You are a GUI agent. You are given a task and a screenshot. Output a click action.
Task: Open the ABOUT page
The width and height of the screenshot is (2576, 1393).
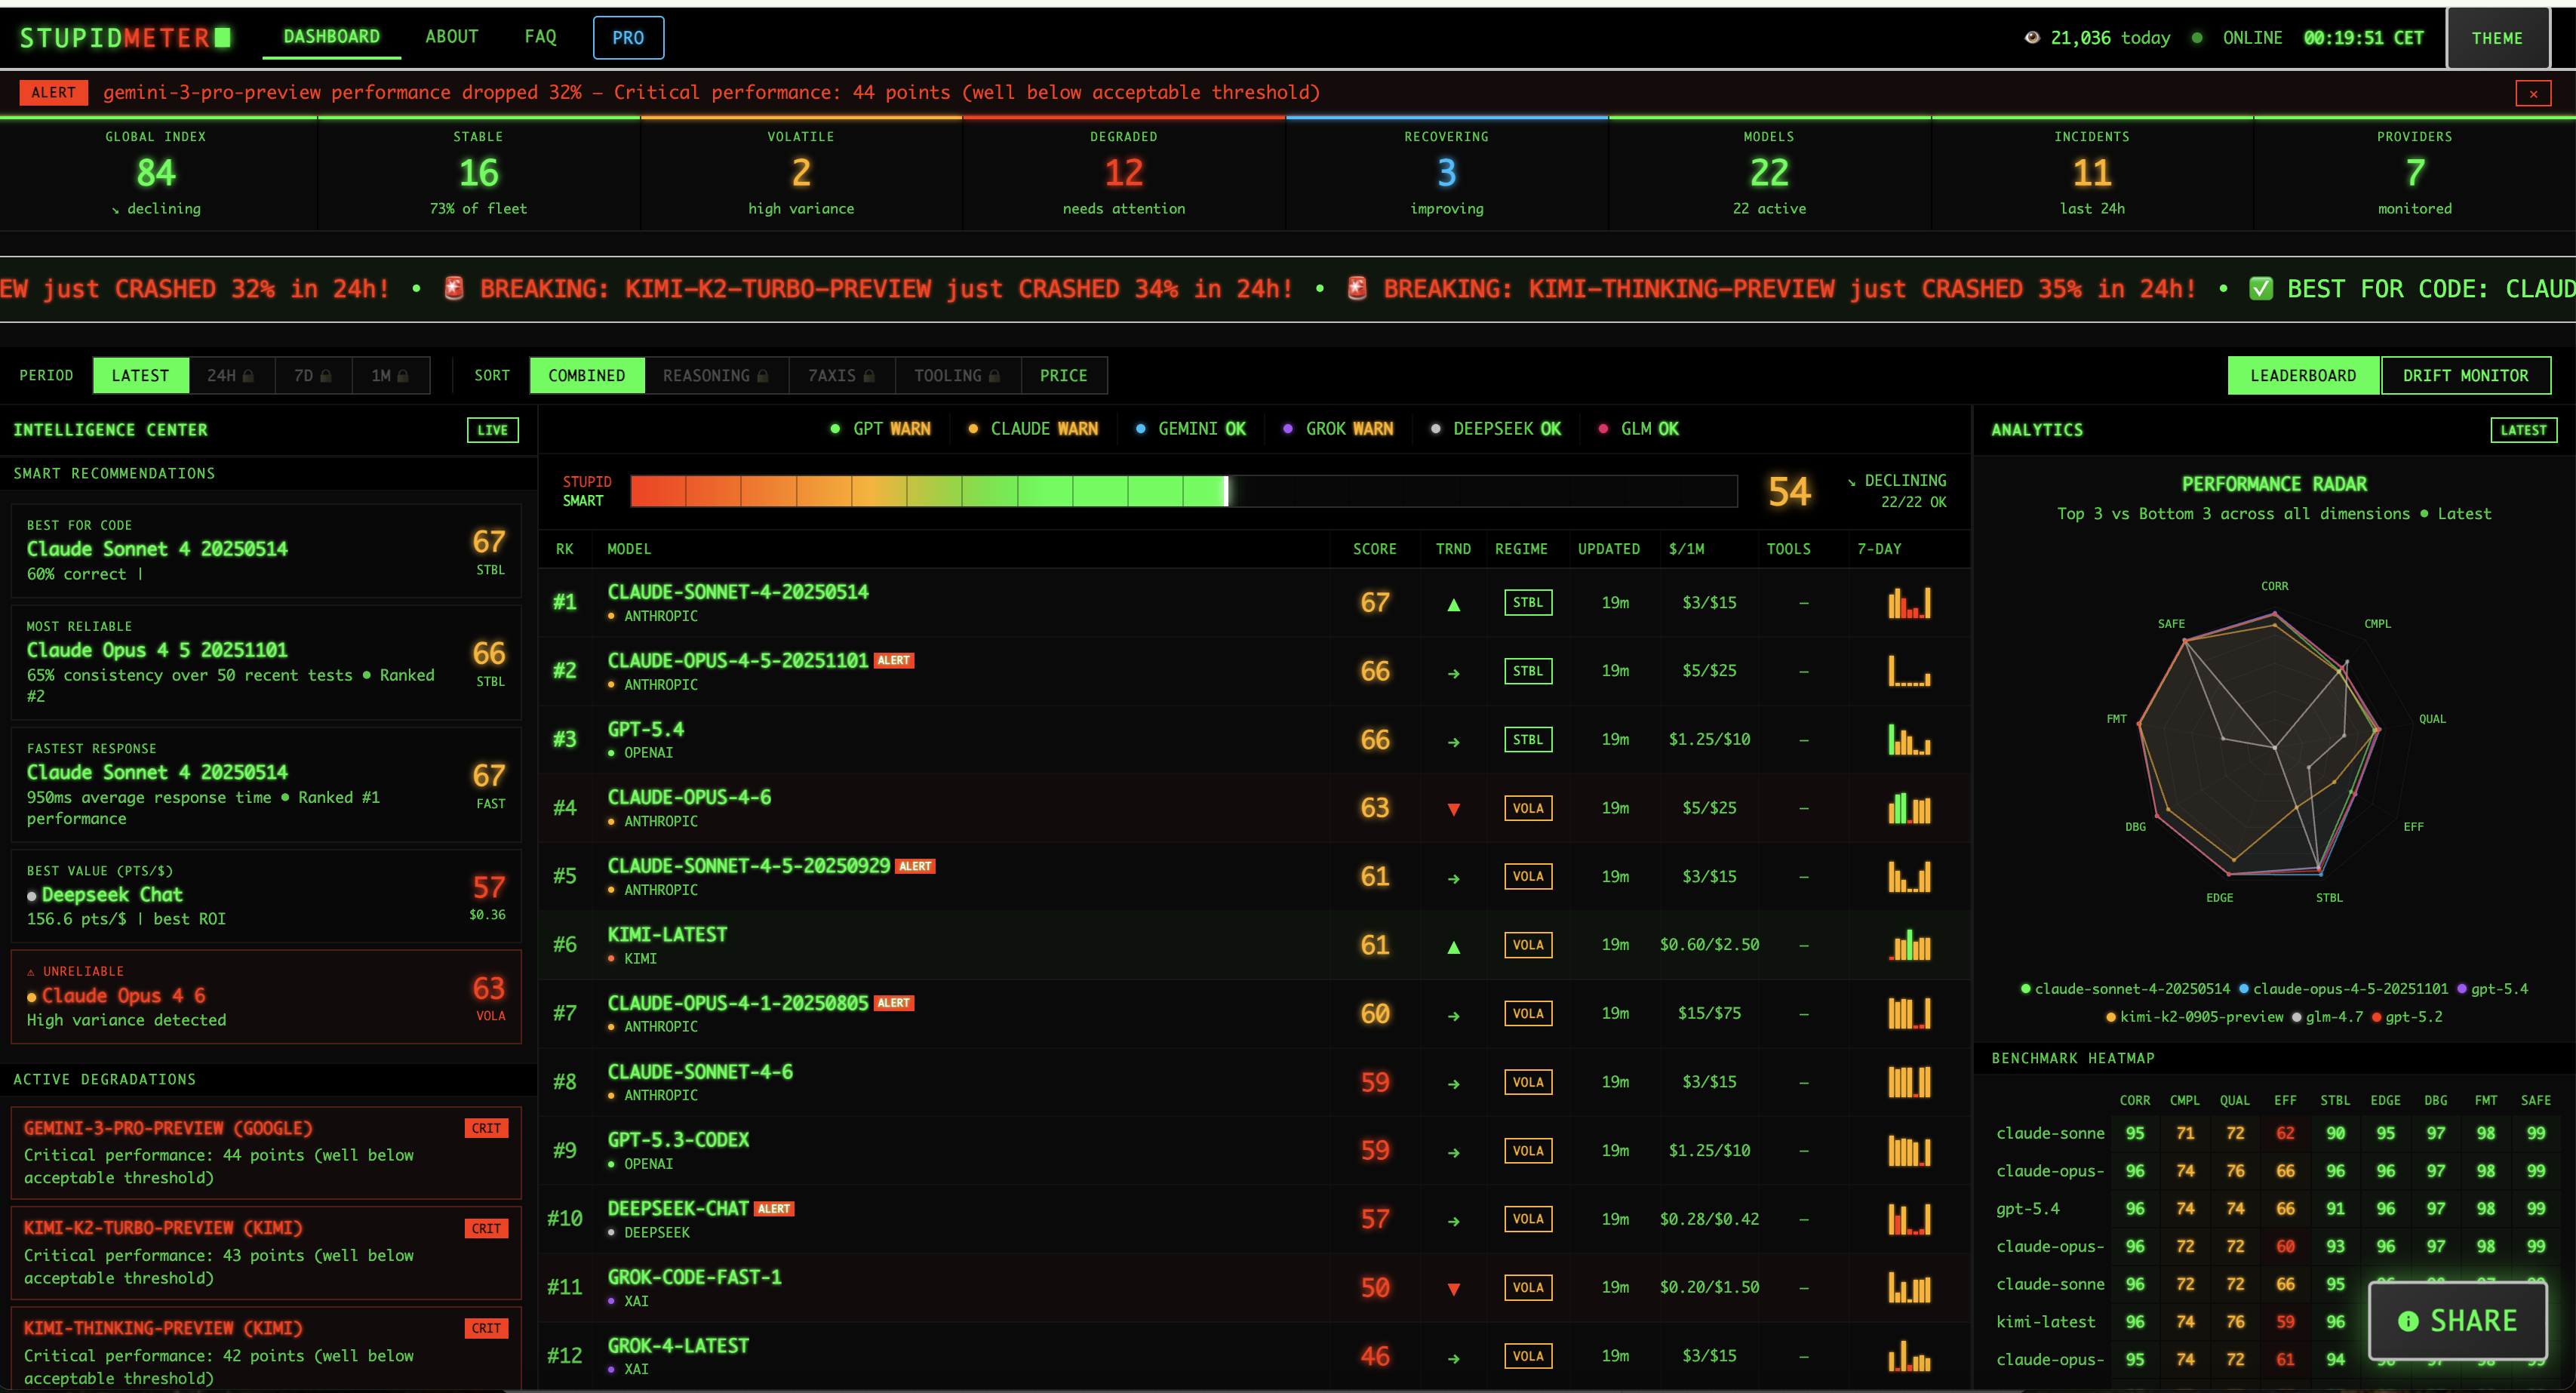[452, 37]
